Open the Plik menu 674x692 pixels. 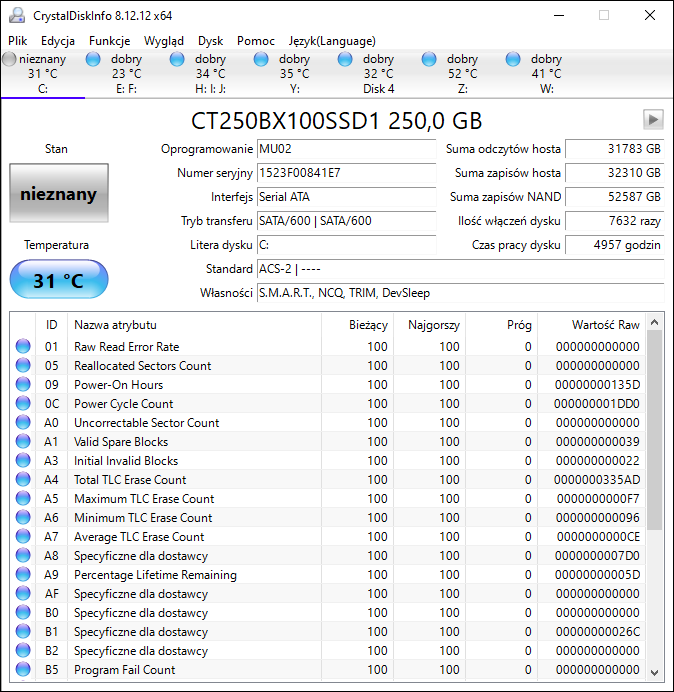point(18,41)
